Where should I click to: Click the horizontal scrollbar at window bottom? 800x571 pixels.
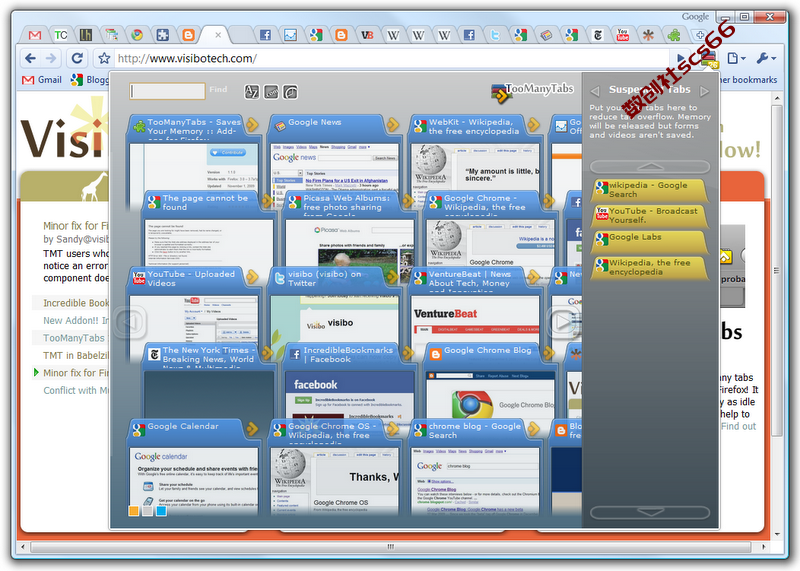[390, 547]
